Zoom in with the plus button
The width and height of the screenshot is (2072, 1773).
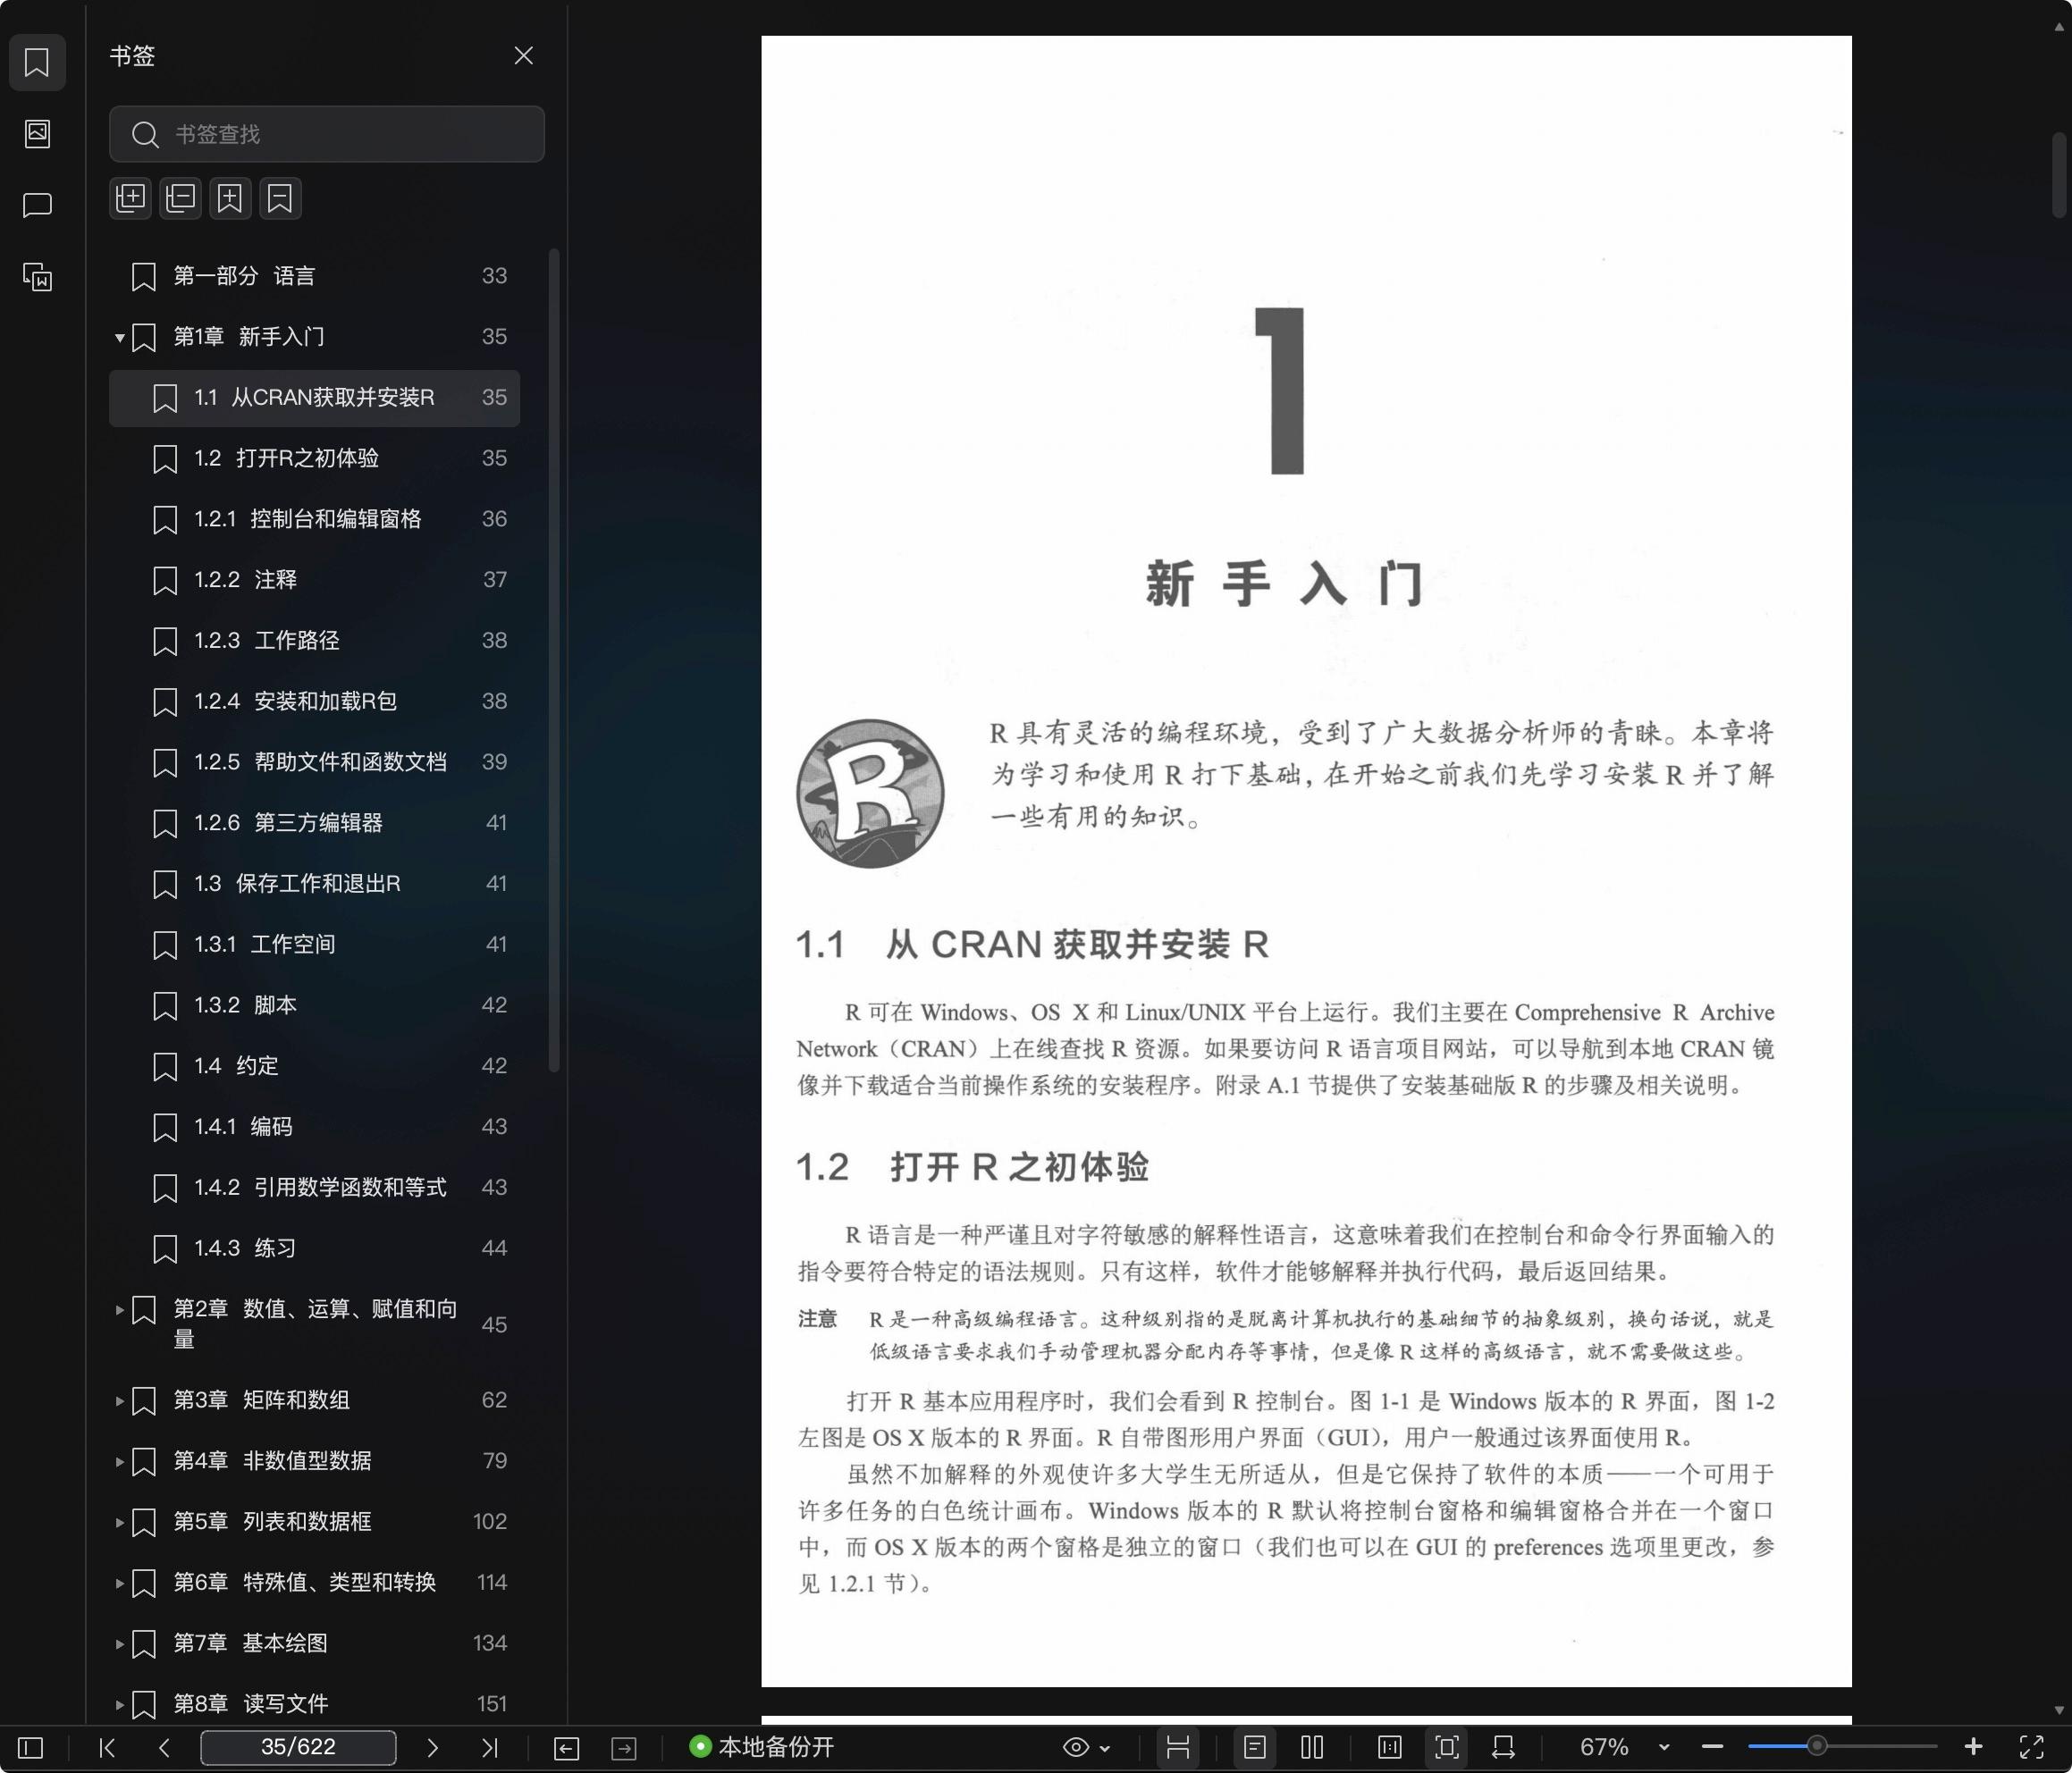click(x=1973, y=1747)
